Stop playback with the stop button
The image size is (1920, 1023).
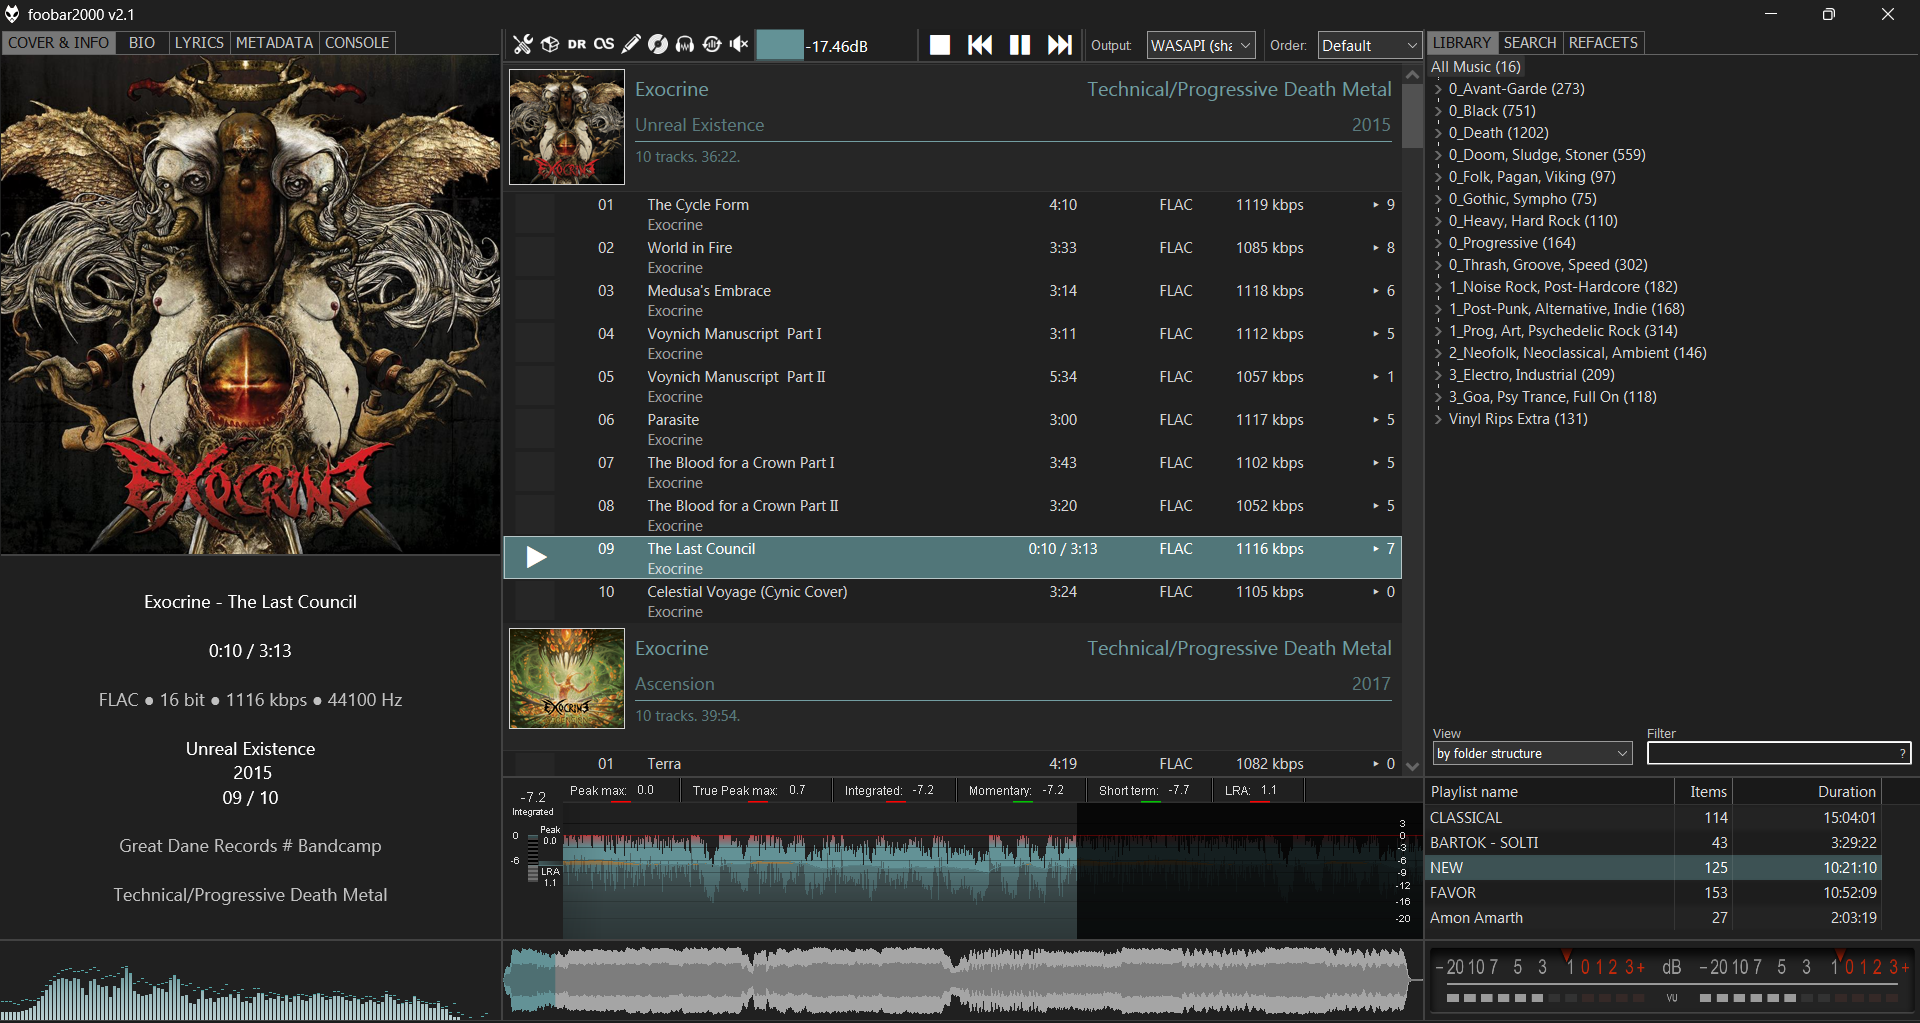[x=939, y=45]
